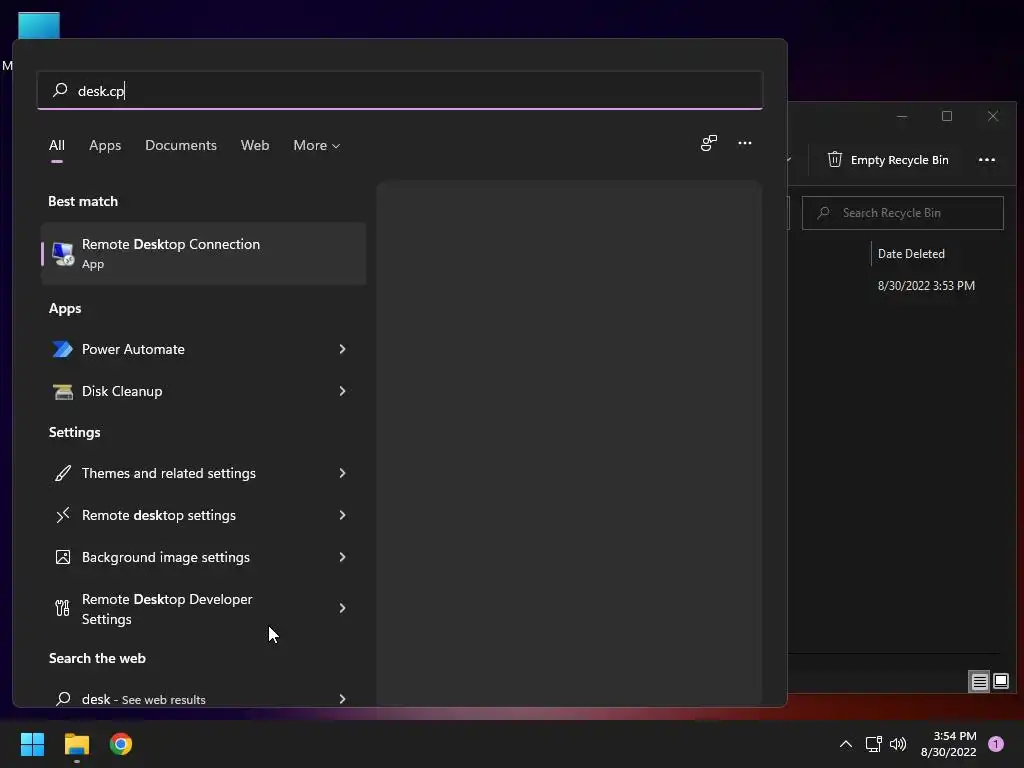This screenshot has height=768, width=1024.
Task: Expand Remote desktop settings chevron
Action: 342,515
